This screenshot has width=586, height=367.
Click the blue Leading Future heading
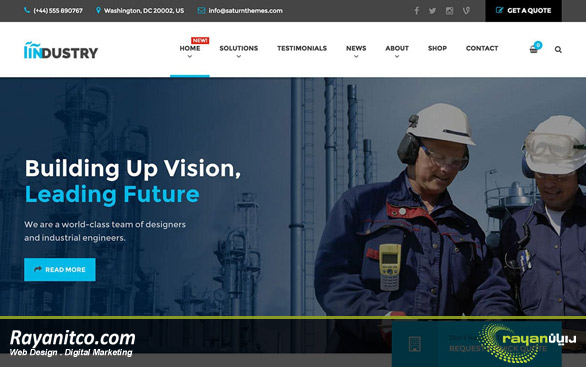pos(112,194)
